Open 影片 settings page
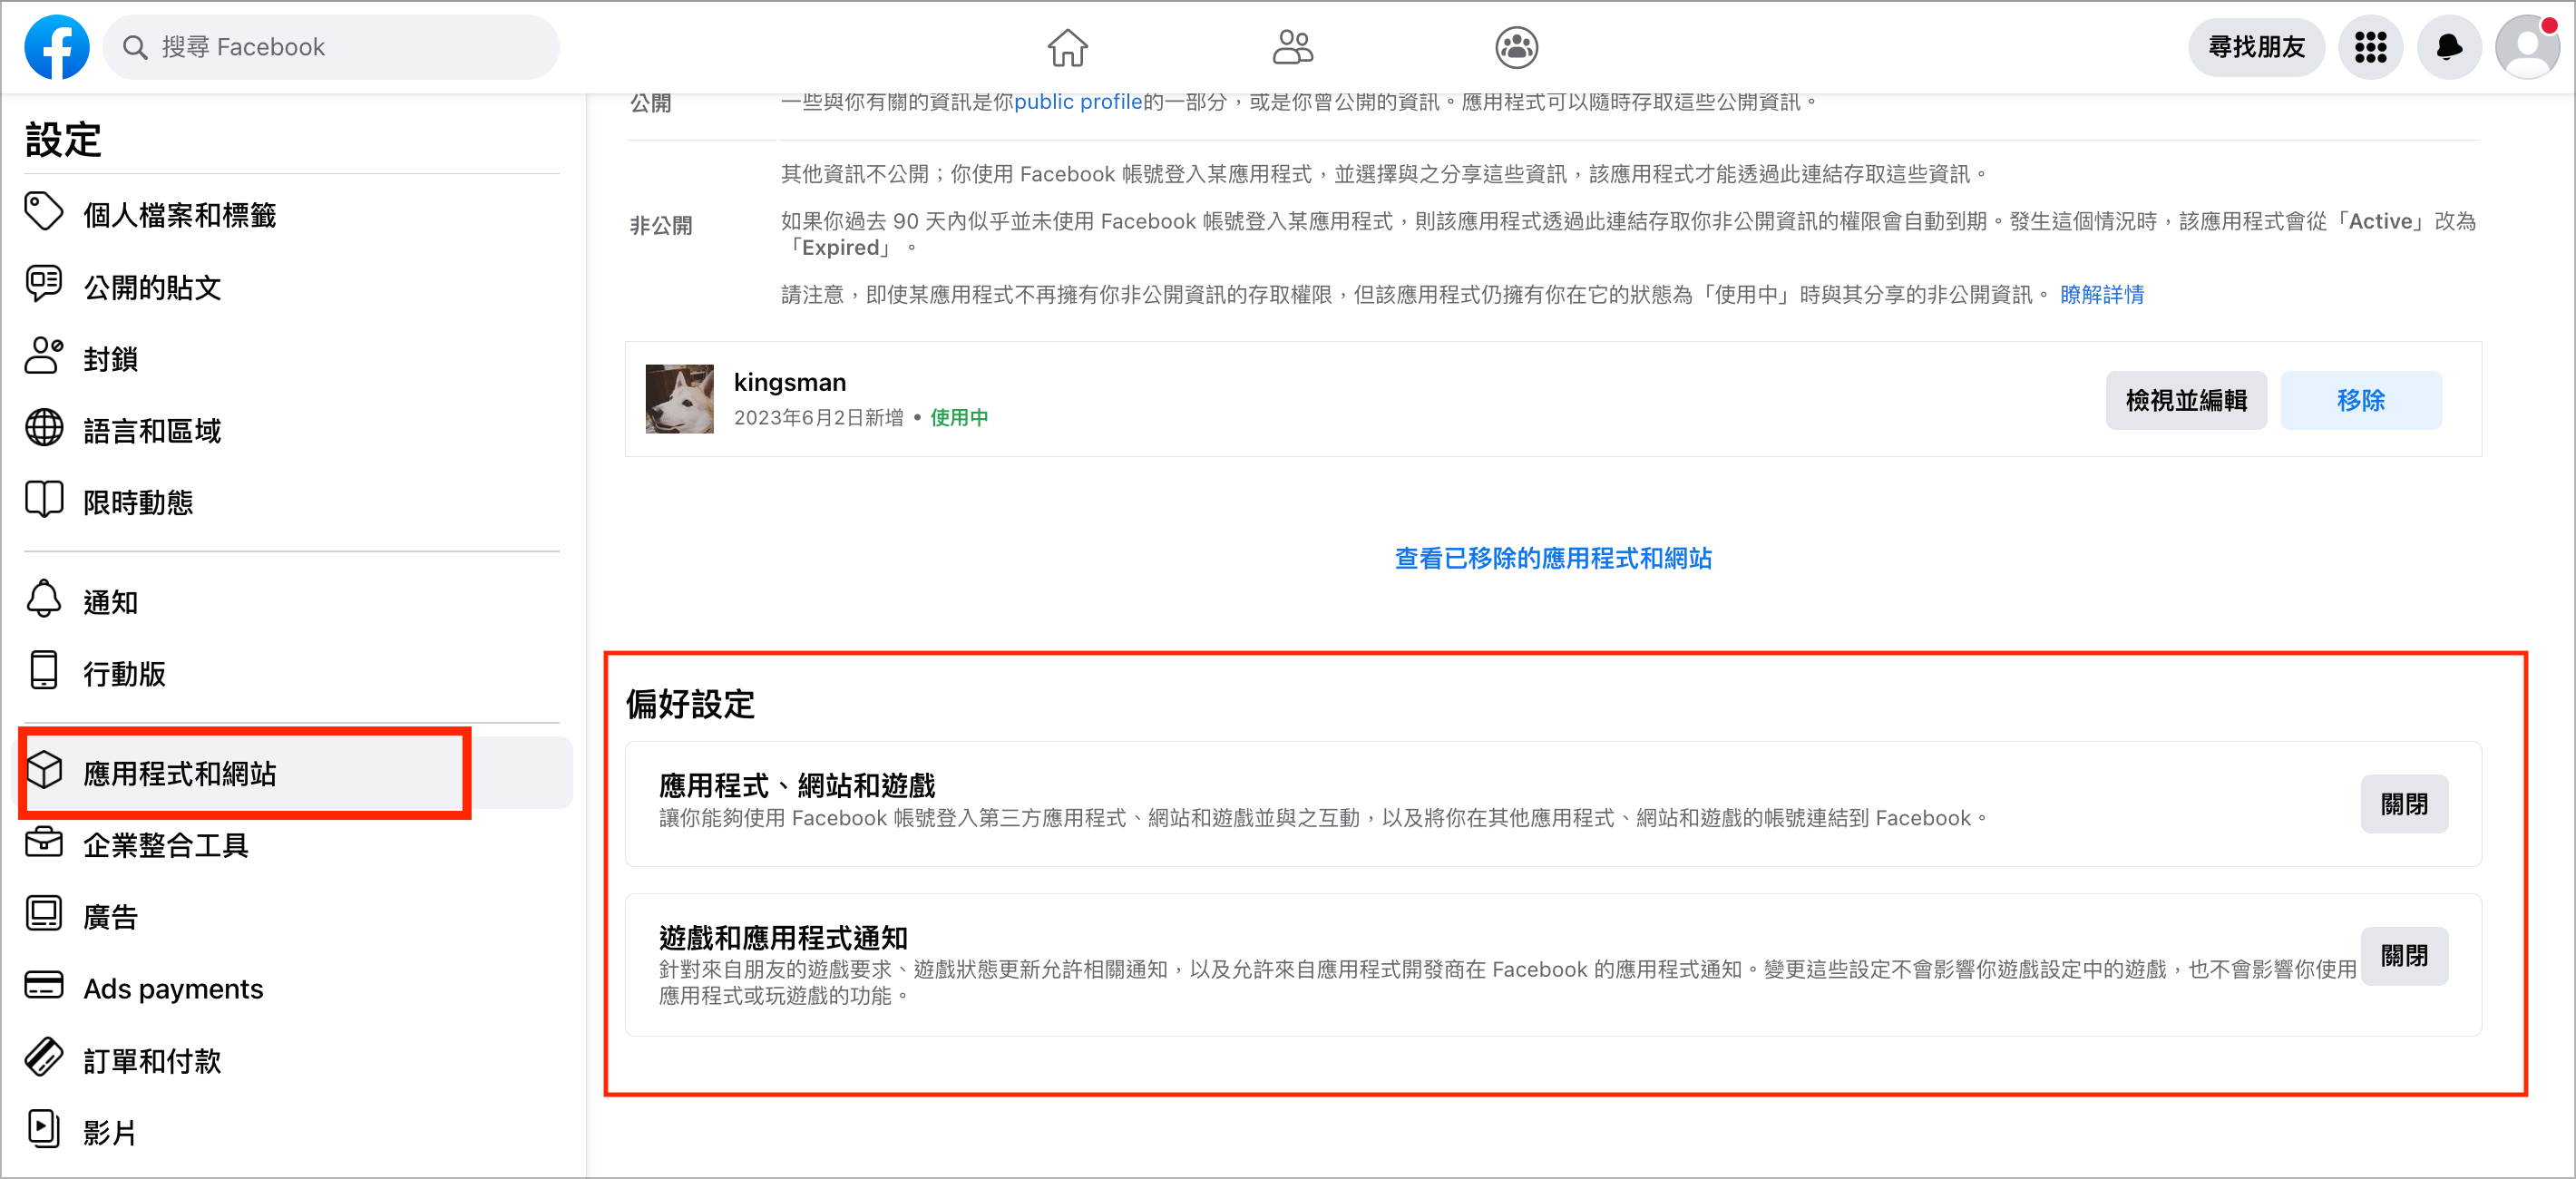 pyautogui.click(x=292, y=1132)
